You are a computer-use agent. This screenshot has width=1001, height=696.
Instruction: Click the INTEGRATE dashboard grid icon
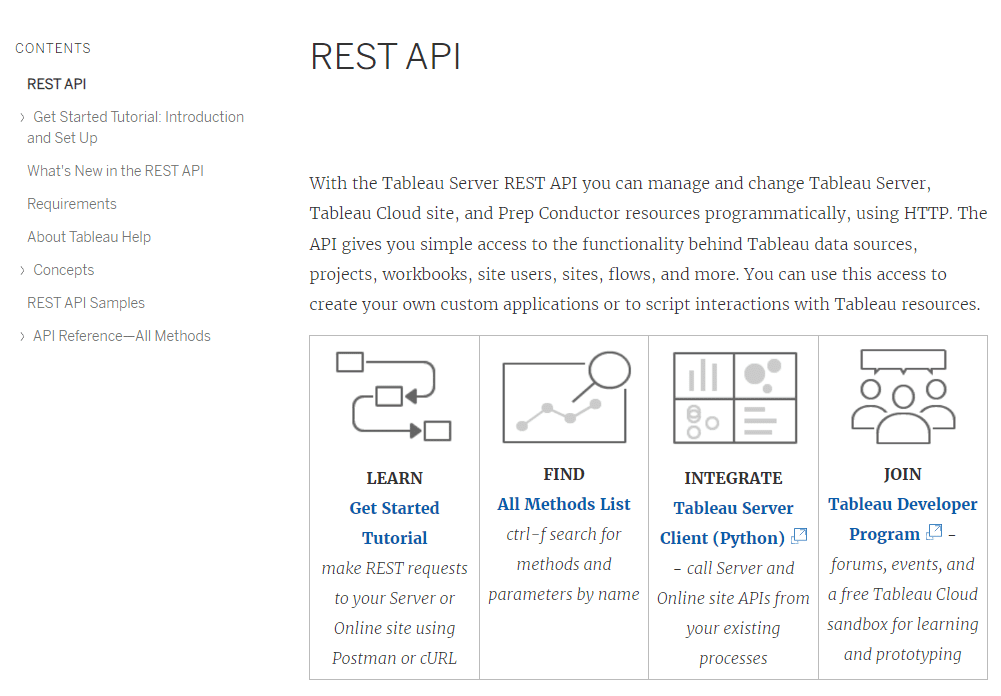pos(733,397)
